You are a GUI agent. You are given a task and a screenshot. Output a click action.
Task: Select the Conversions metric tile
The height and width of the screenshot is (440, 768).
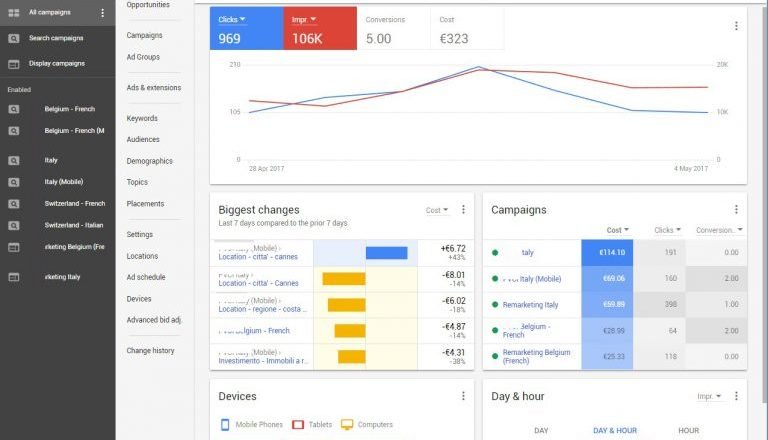point(394,28)
